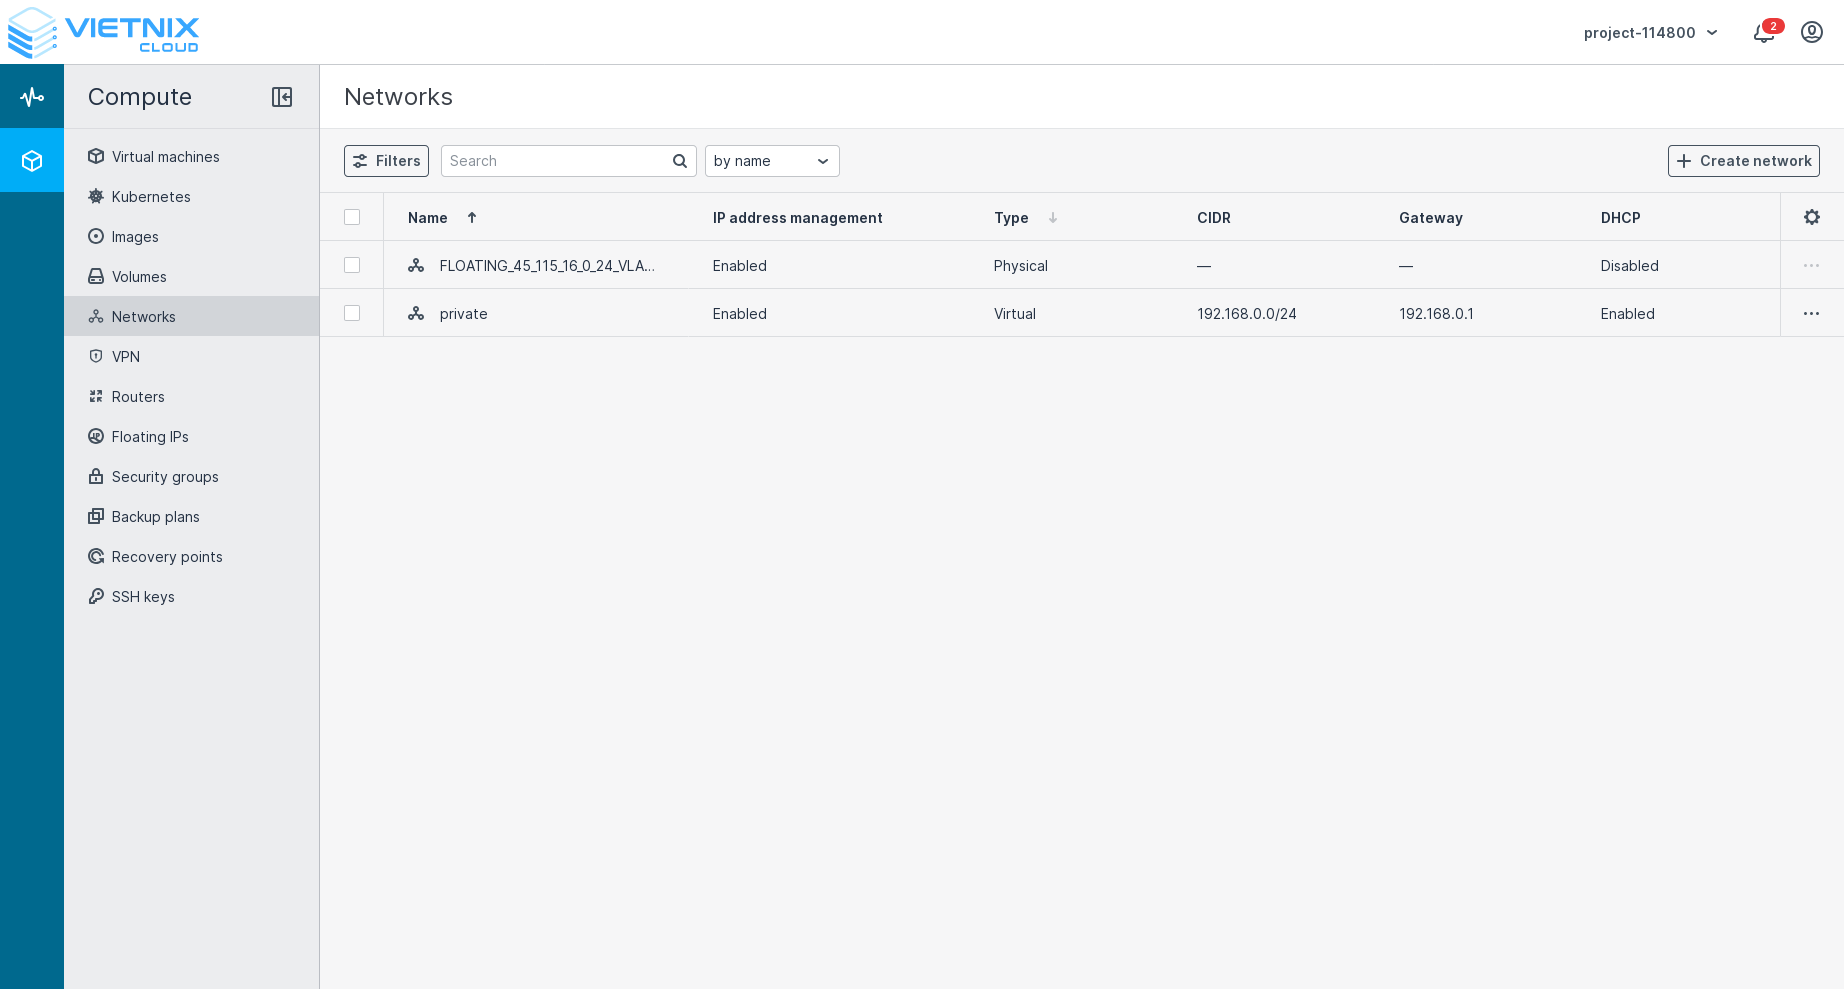This screenshot has height=989, width=1844.
Task: Click the Create network button
Action: pyautogui.click(x=1743, y=161)
